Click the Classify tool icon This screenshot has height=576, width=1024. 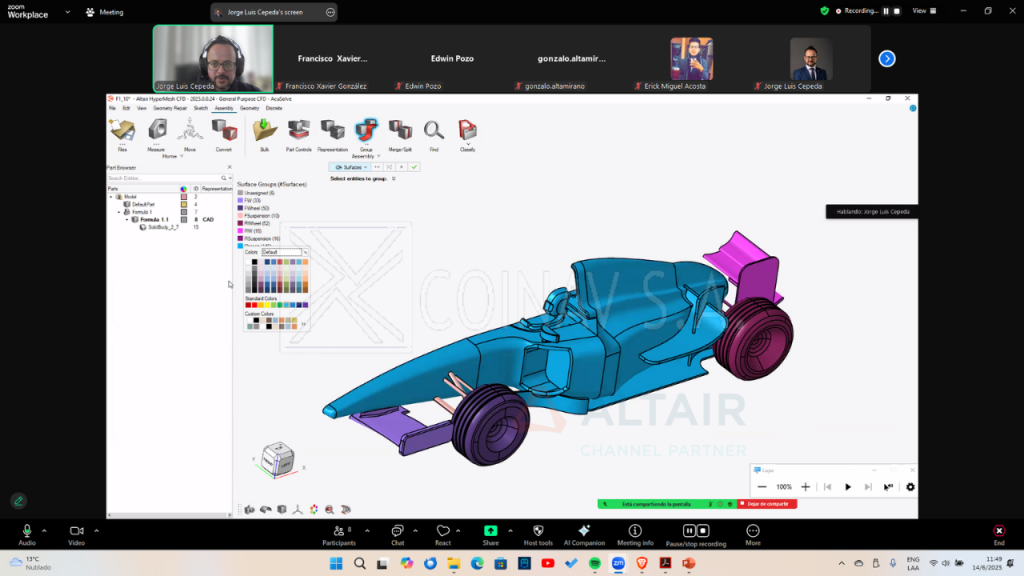coord(467,130)
